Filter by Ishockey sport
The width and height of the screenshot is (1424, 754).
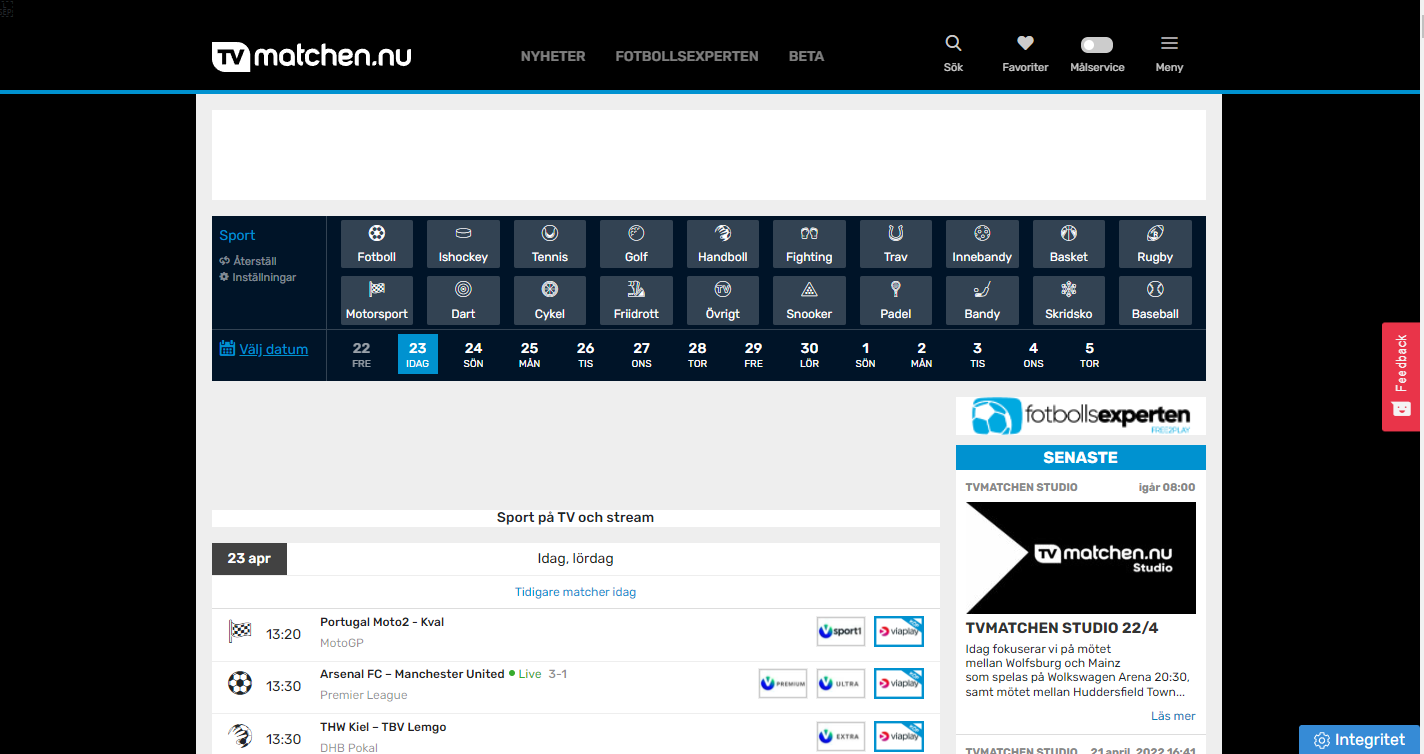pos(463,244)
